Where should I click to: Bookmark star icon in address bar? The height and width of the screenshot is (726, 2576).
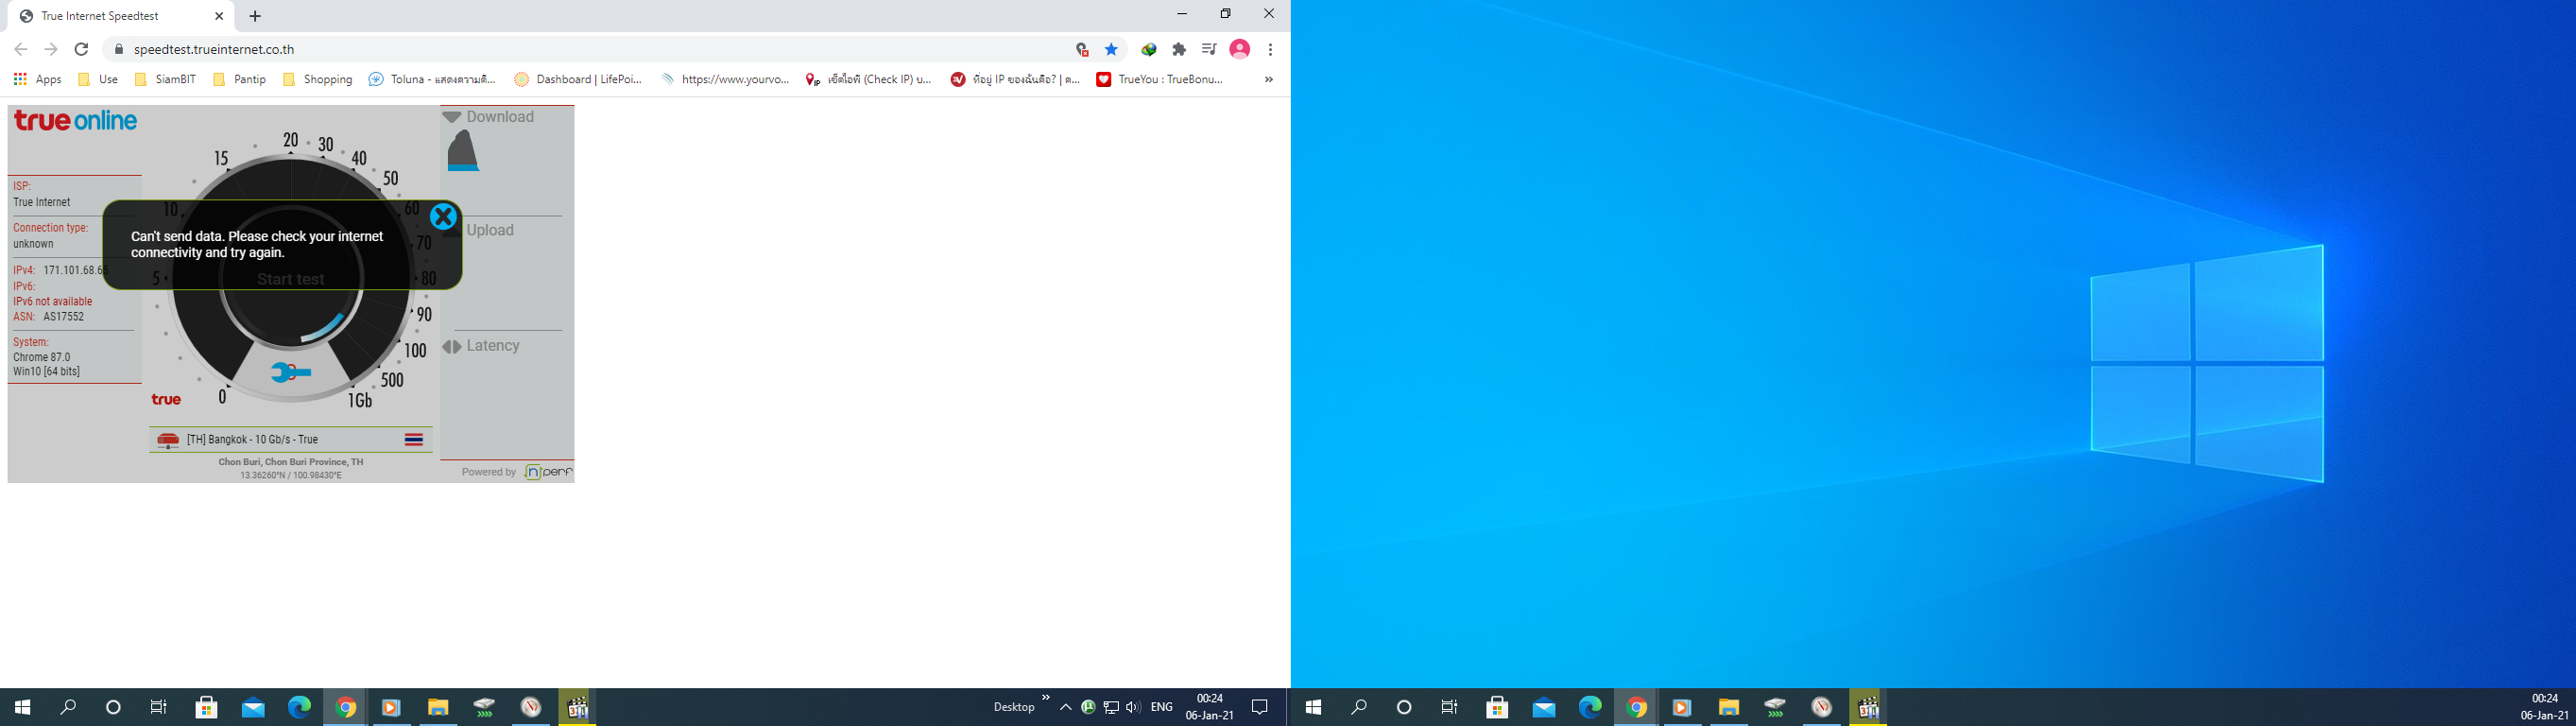(x=1111, y=49)
